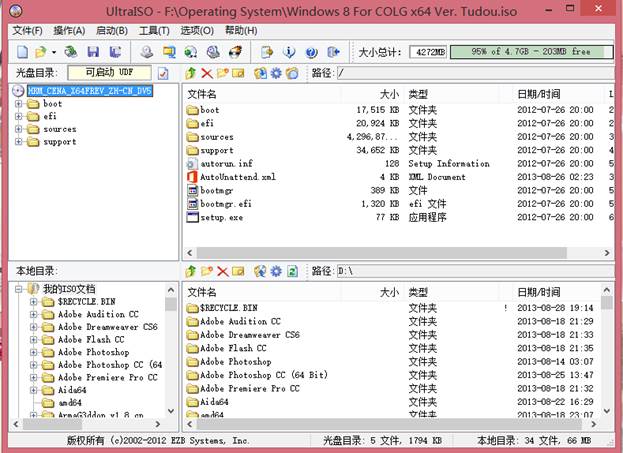Open the 启动(B) menu
The height and width of the screenshot is (453, 623).
click(111, 30)
